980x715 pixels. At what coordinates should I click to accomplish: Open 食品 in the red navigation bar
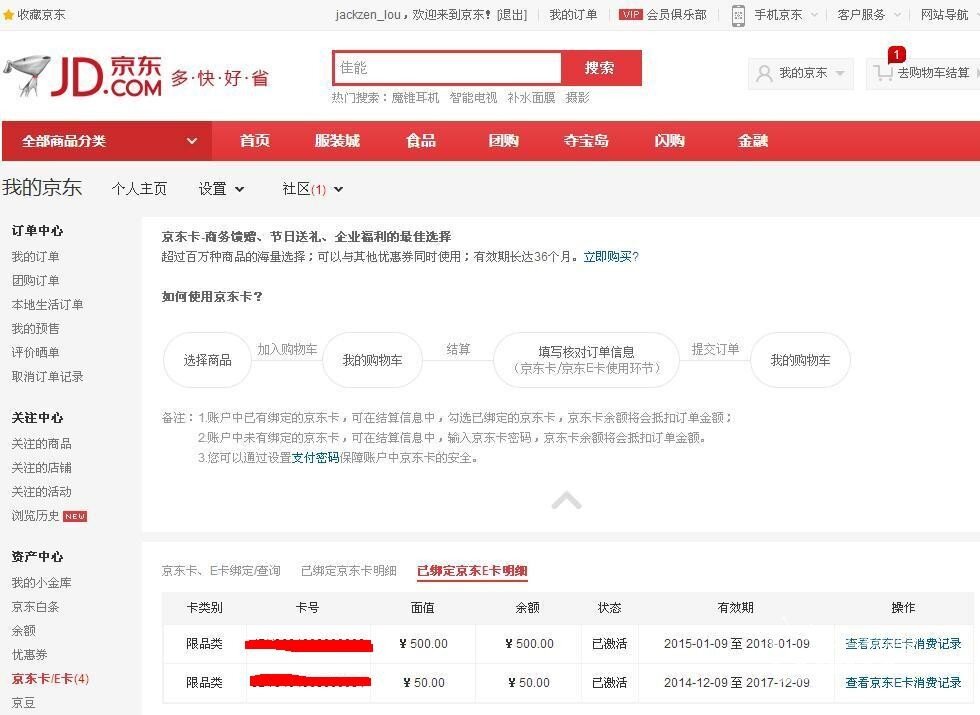[x=421, y=141]
